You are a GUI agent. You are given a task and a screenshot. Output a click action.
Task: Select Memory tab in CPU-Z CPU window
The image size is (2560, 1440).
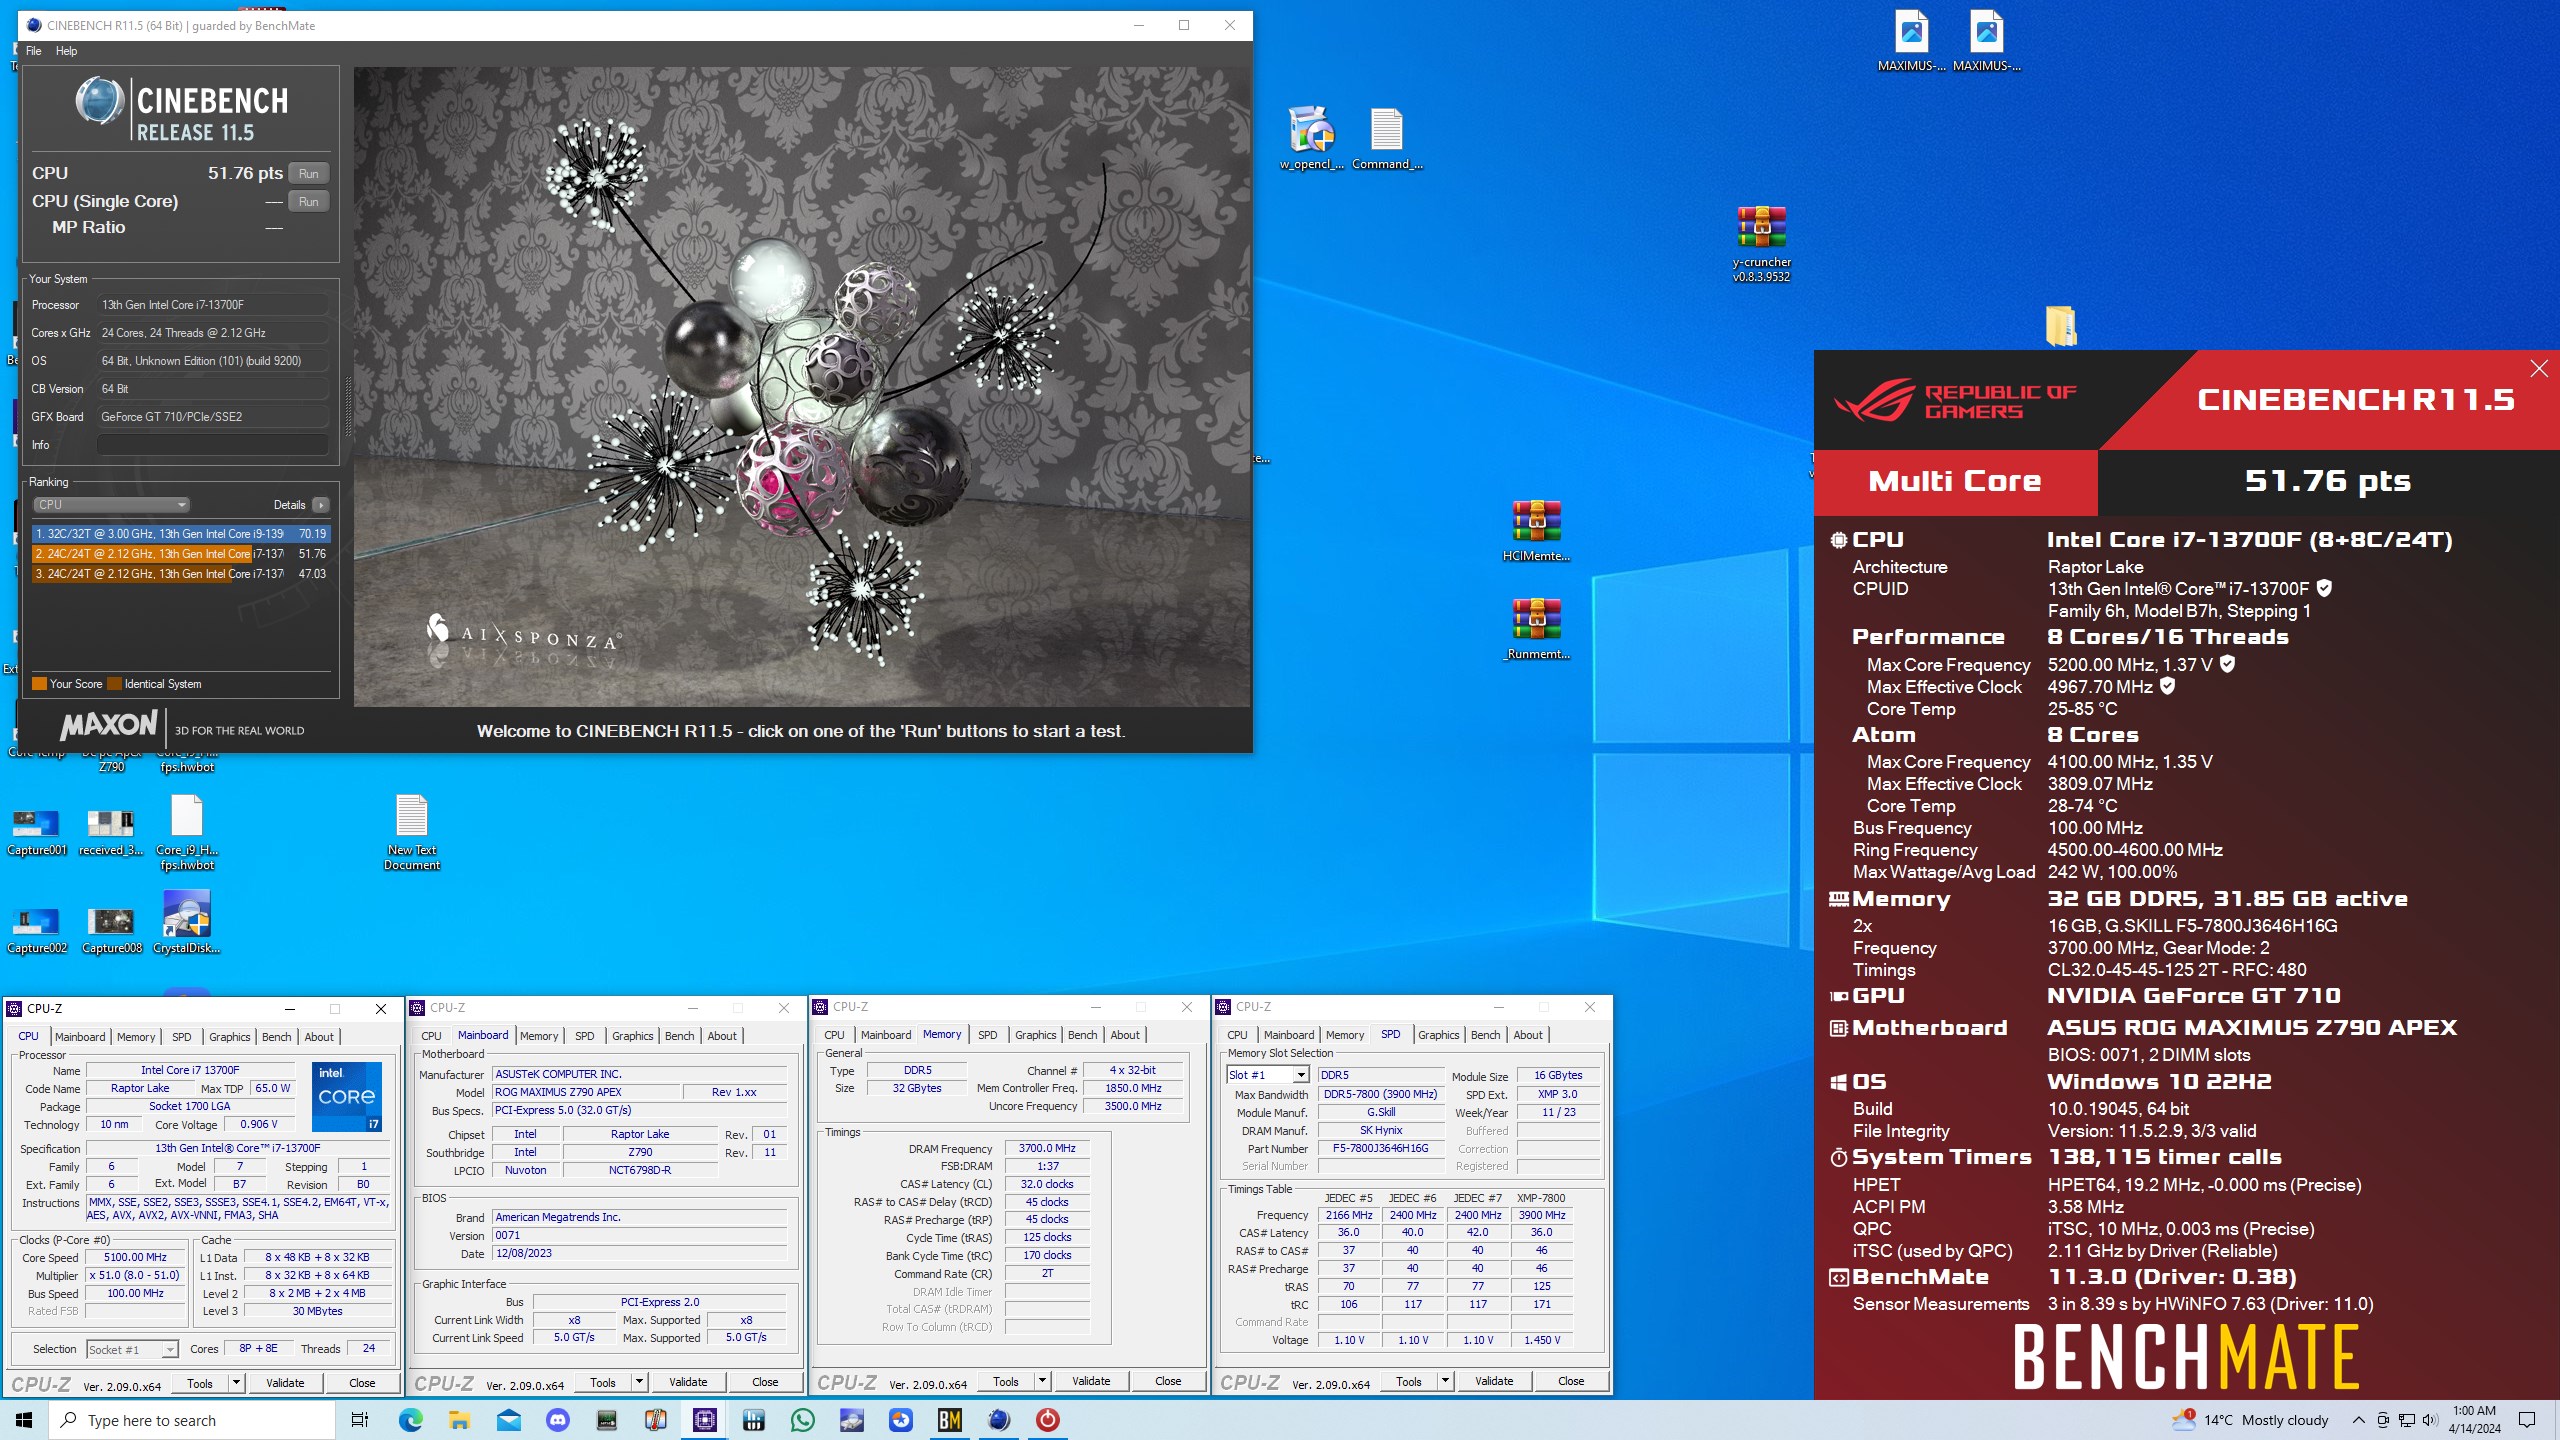pos(136,1037)
